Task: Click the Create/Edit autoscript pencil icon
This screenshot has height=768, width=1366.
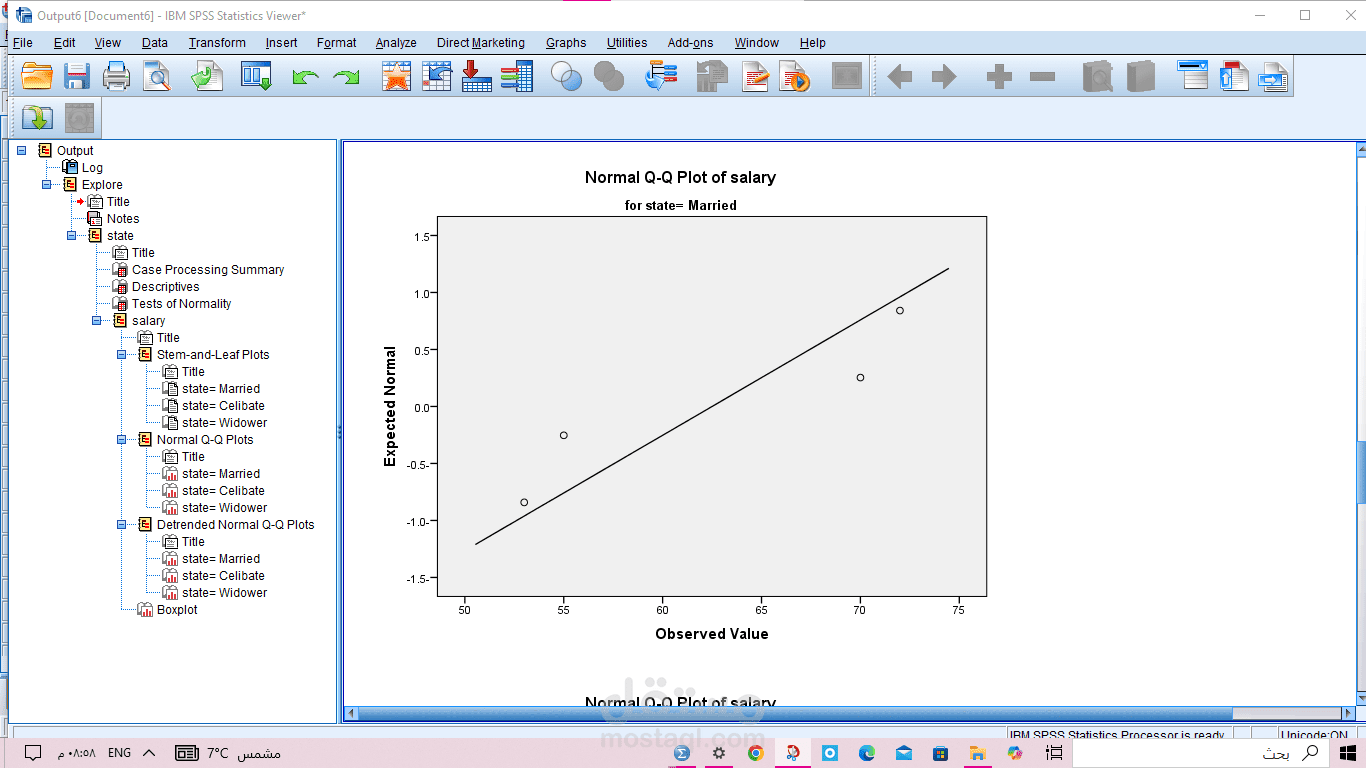Action: tap(755, 76)
